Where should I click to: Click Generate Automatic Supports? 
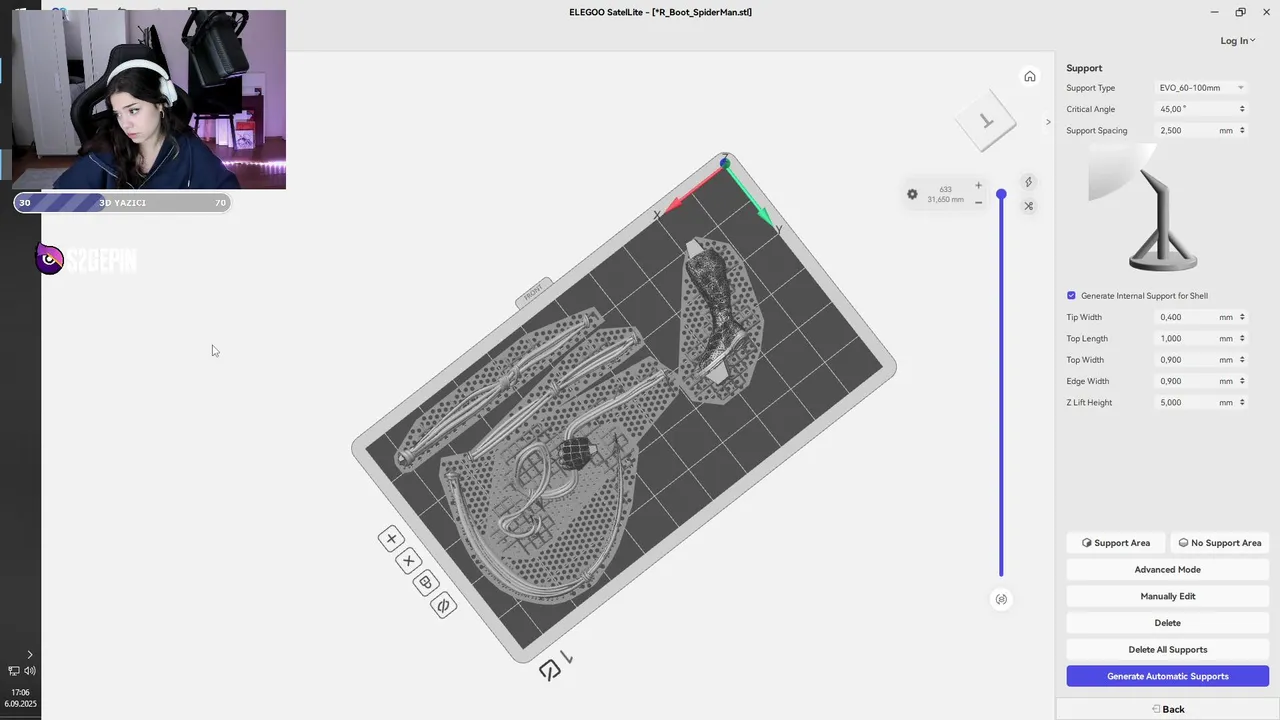[1167, 676]
